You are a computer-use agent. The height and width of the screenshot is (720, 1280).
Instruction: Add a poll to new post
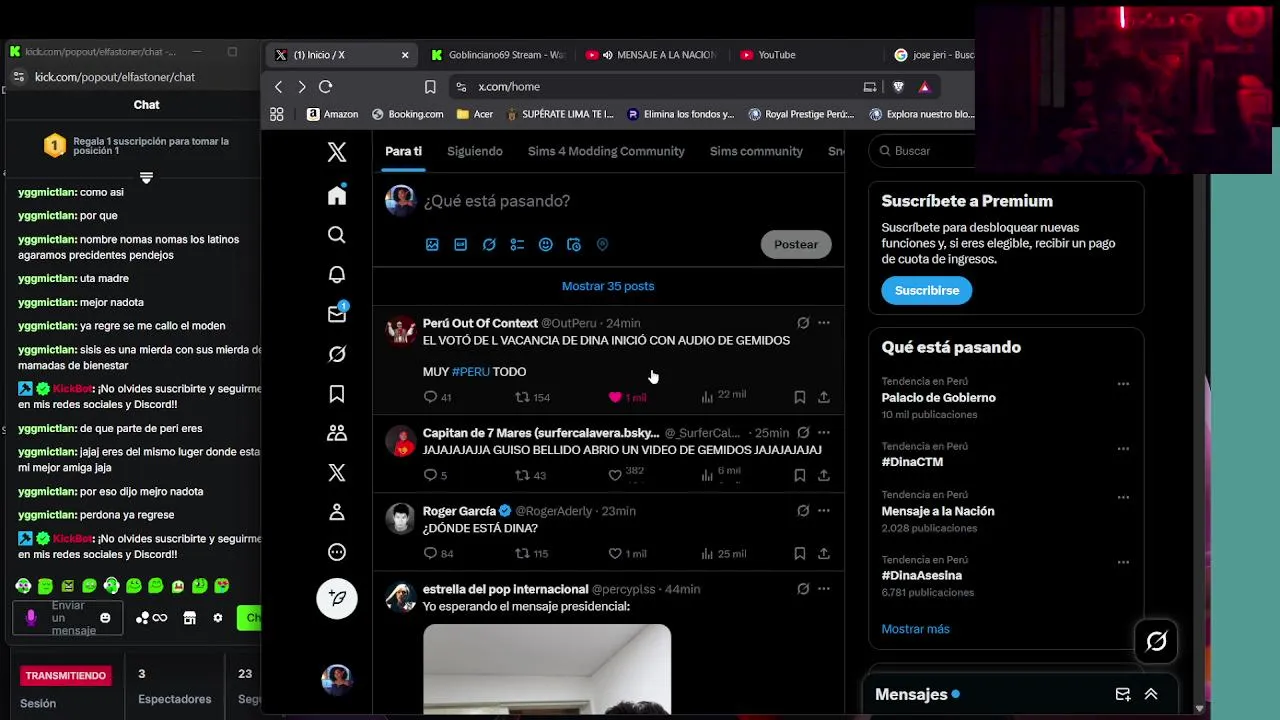pyautogui.click(x=517, y=244)
